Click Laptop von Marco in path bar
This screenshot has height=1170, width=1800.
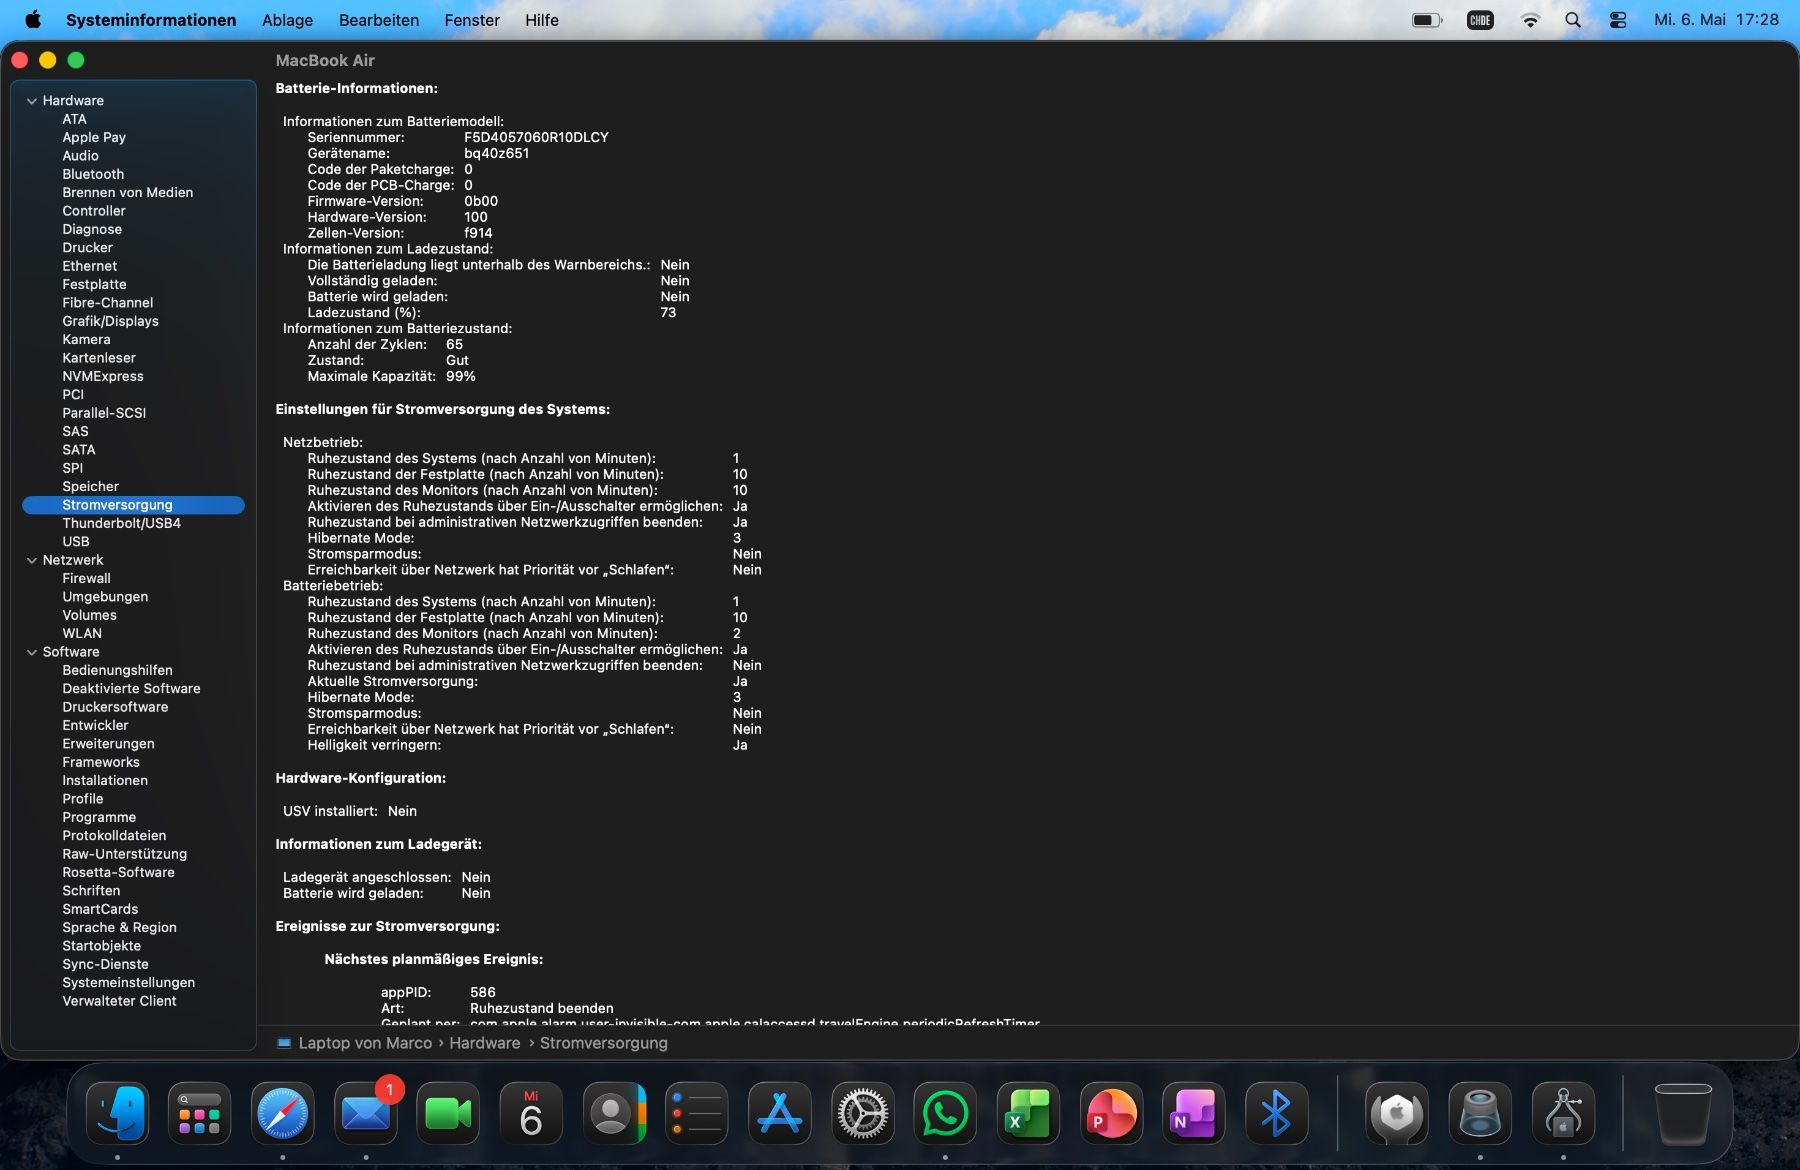(x=365, y=1043)
